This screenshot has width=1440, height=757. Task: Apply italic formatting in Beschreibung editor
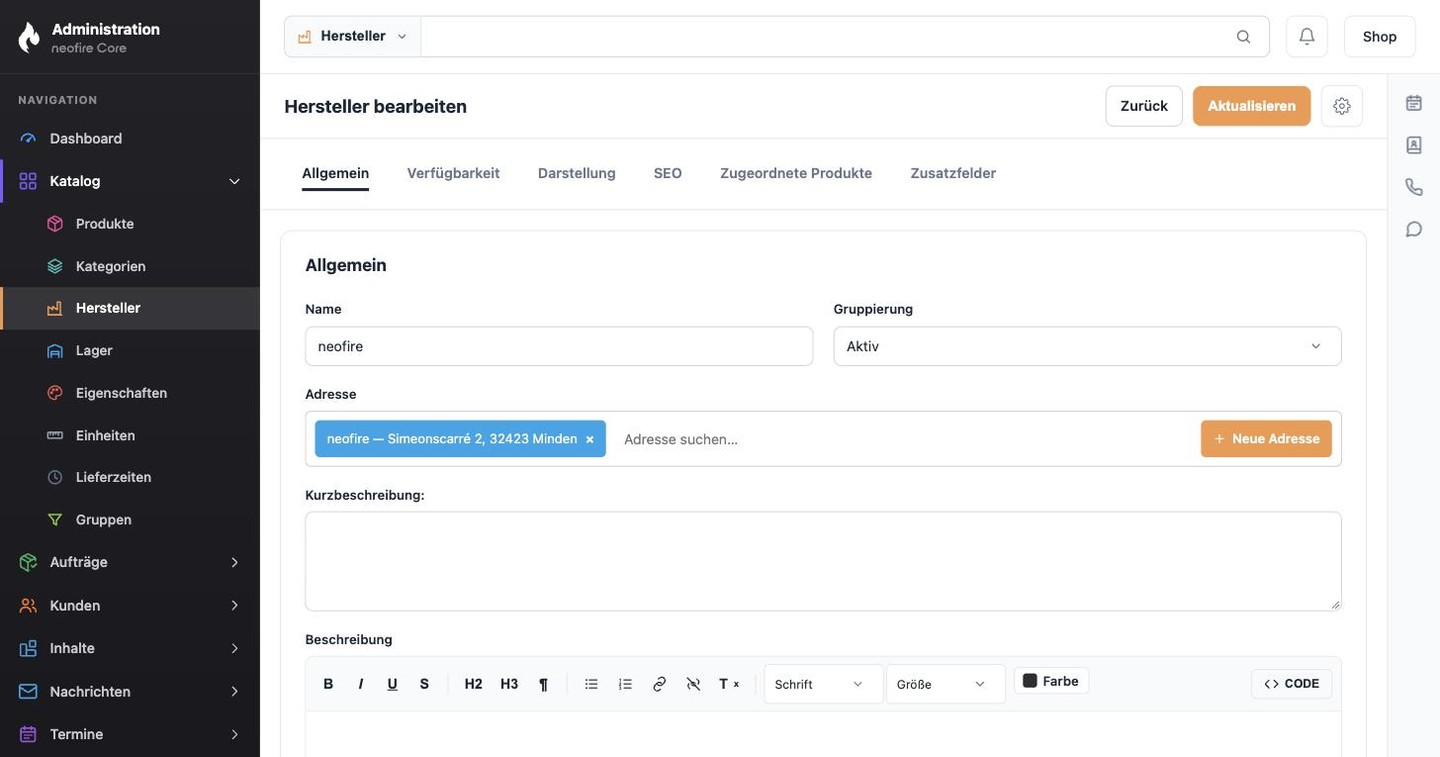360,684
